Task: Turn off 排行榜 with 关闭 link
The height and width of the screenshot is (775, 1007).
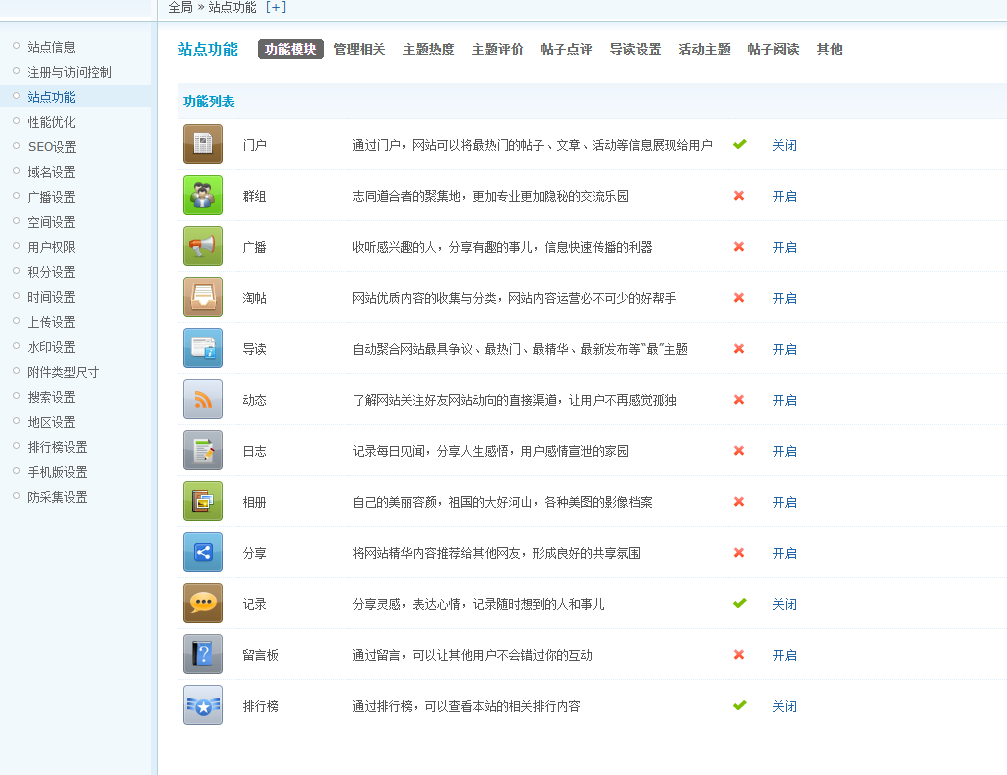Action: click(x=784, y=706)
